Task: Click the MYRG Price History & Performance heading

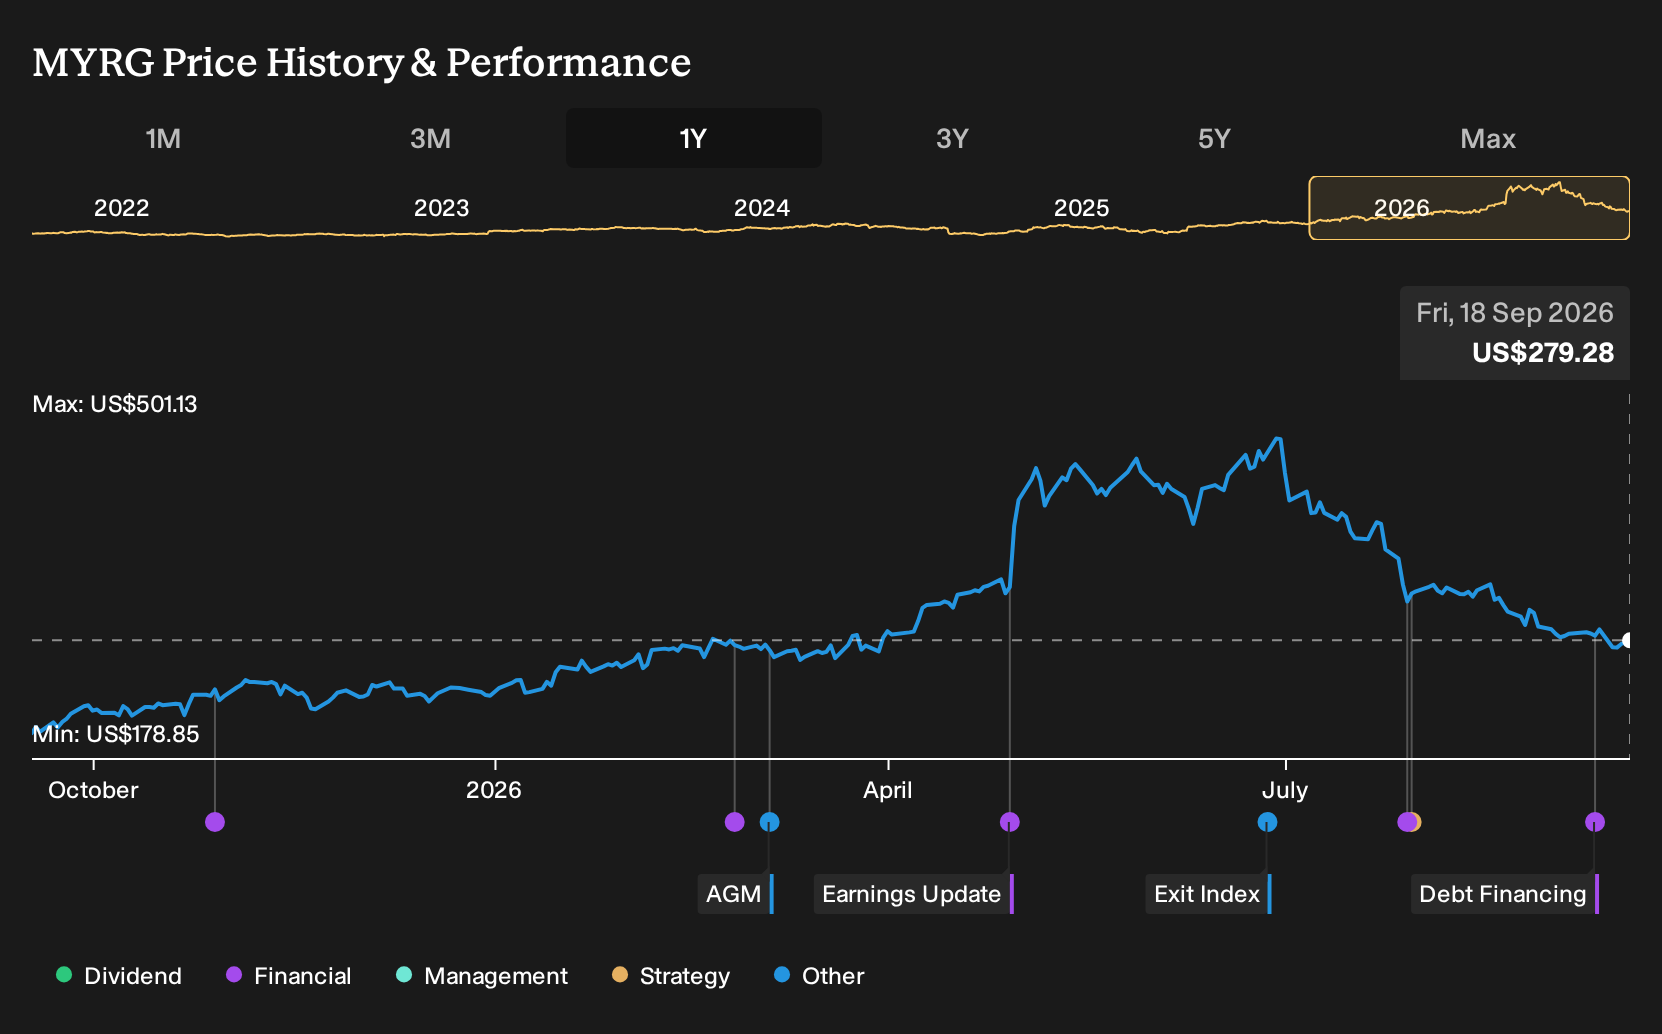Action: click(x=362, y=62)
